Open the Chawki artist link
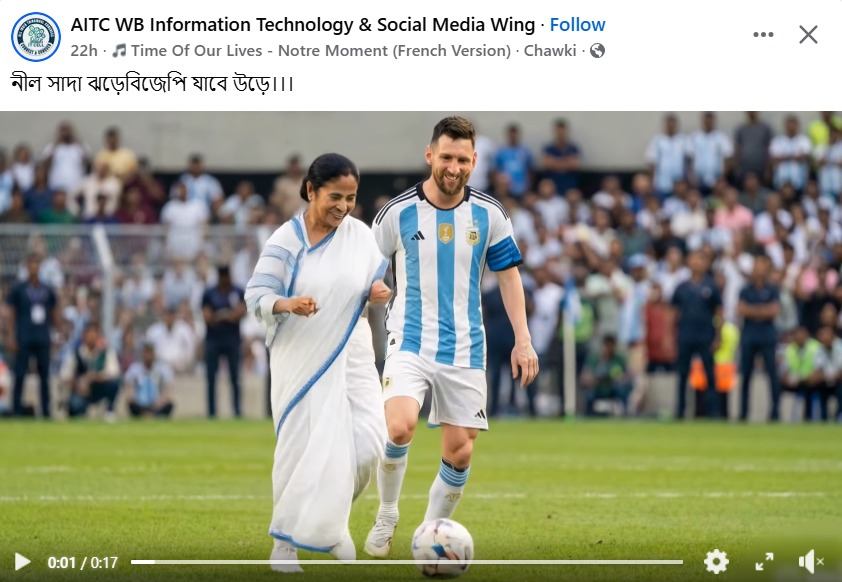 point(550,50)
